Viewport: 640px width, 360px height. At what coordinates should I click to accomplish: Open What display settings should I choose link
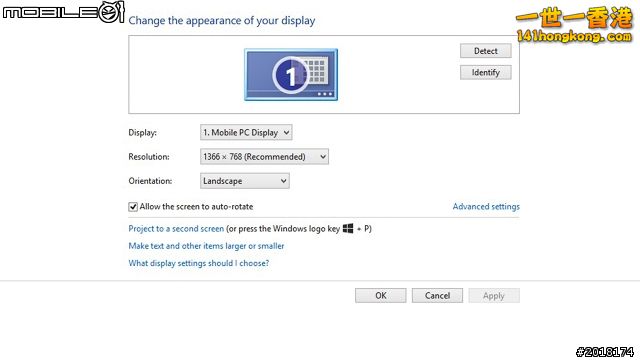click(x=199, y=263)
